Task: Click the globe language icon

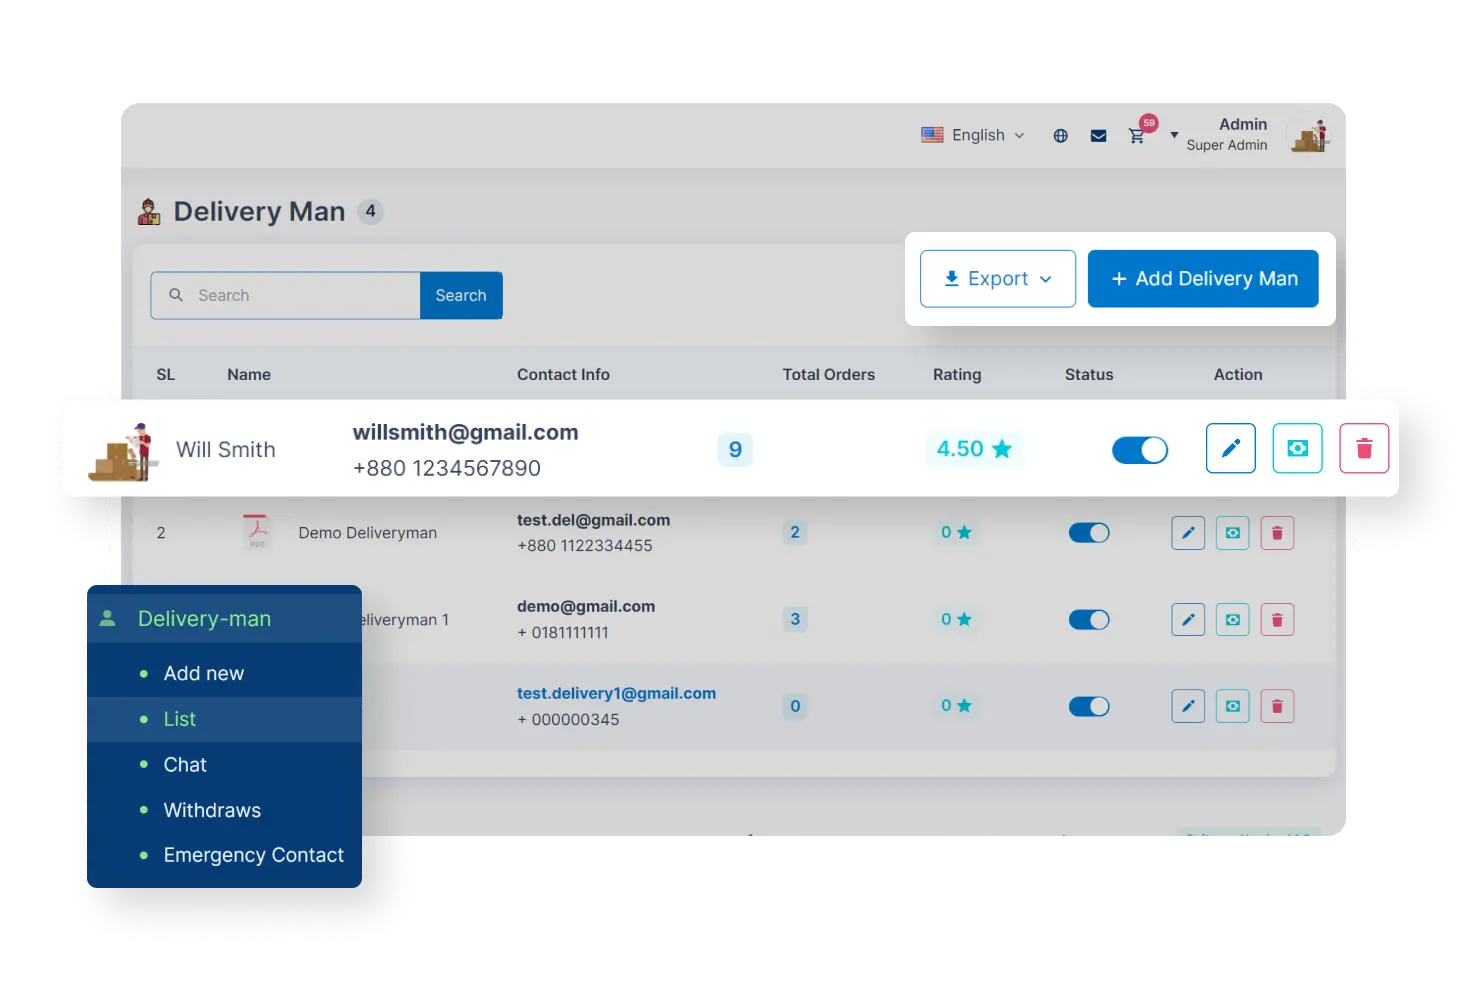Action: [1059, 135]
